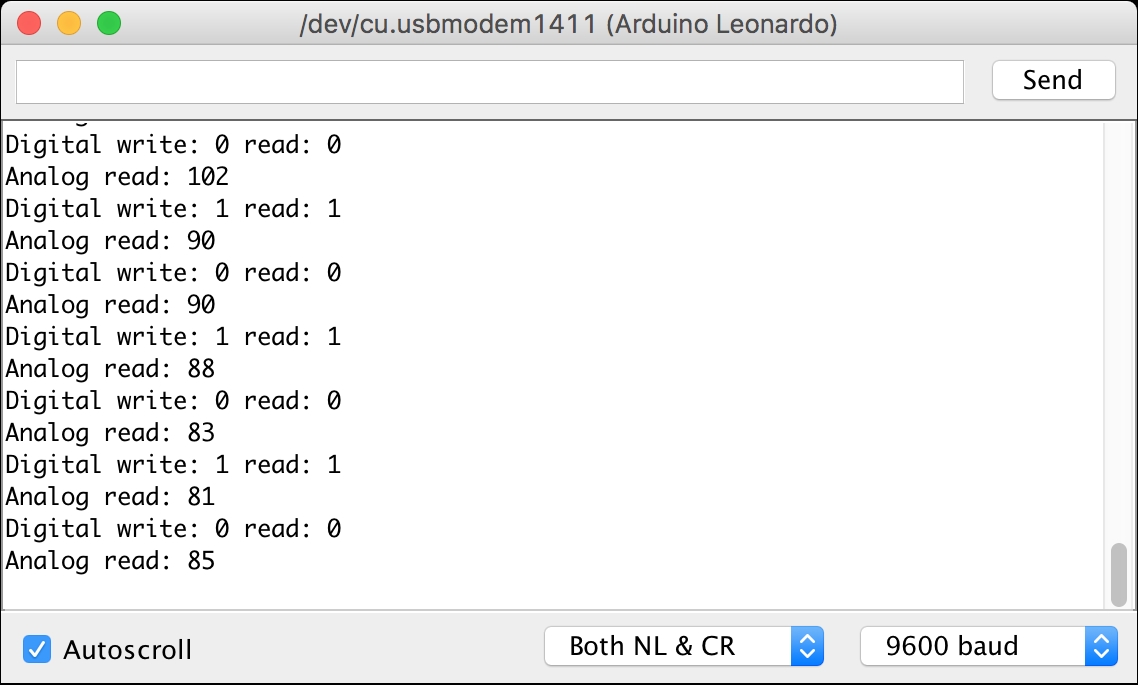1138x685 pixels.
Task: Click the serial message input field
Action: [490, 81]
